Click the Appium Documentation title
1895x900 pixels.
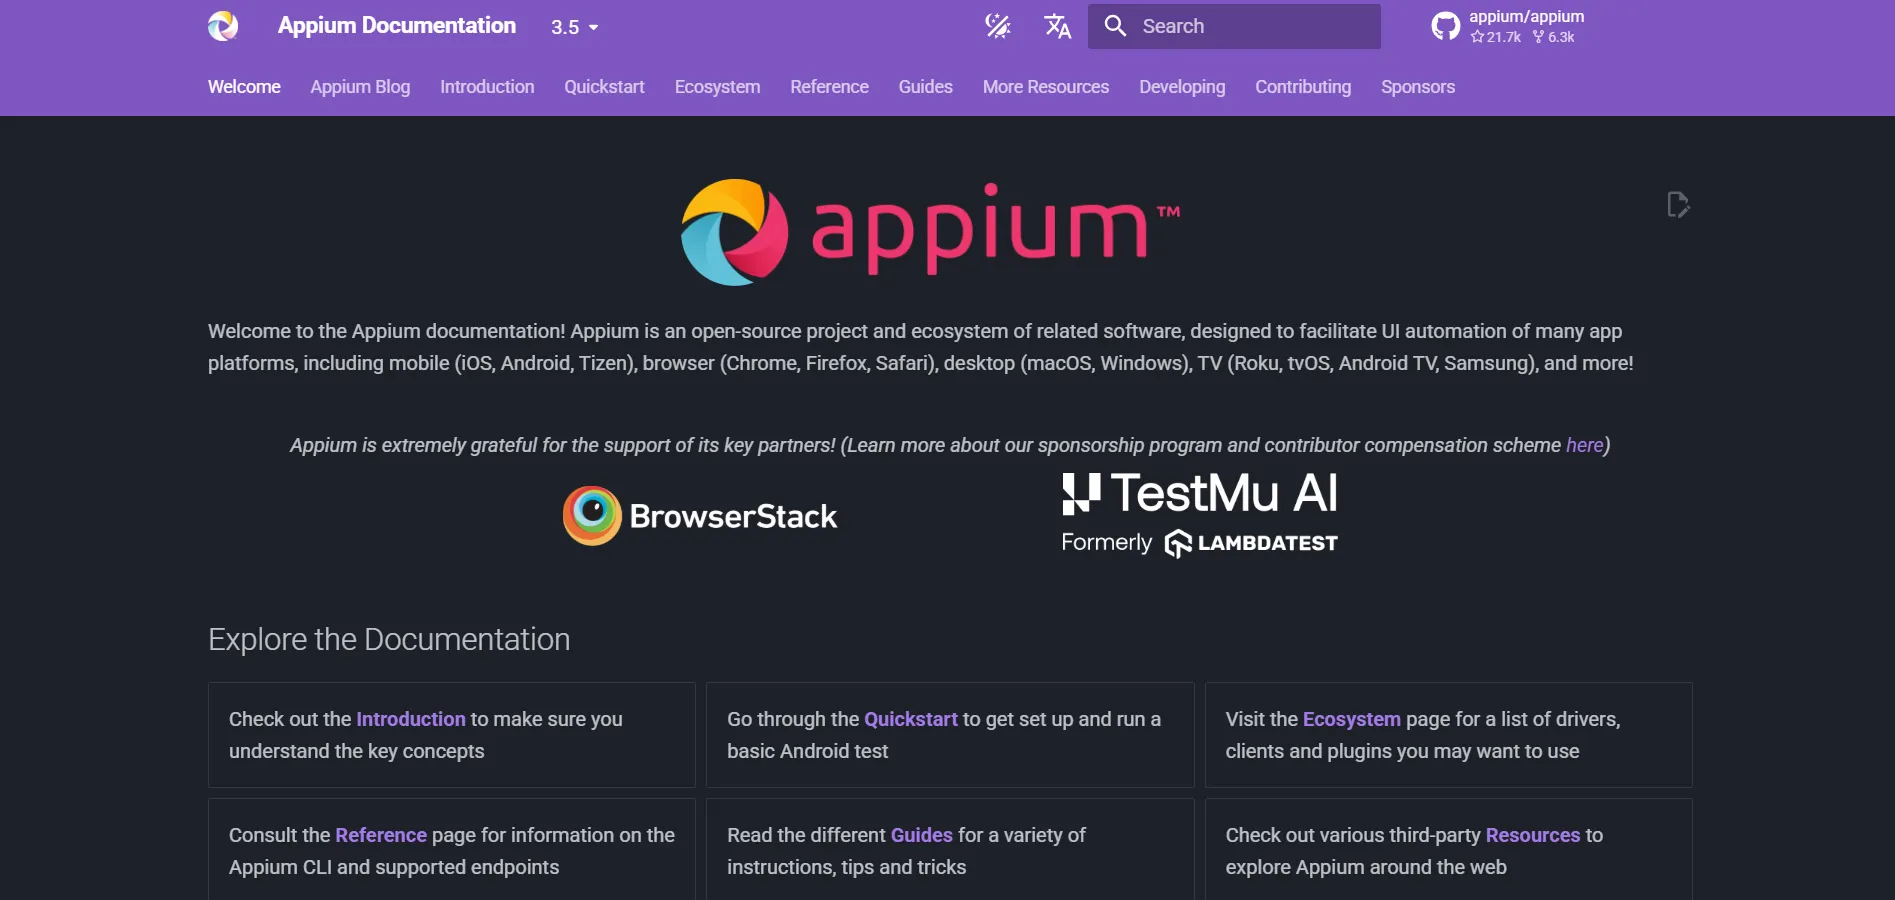click(397, 26)
